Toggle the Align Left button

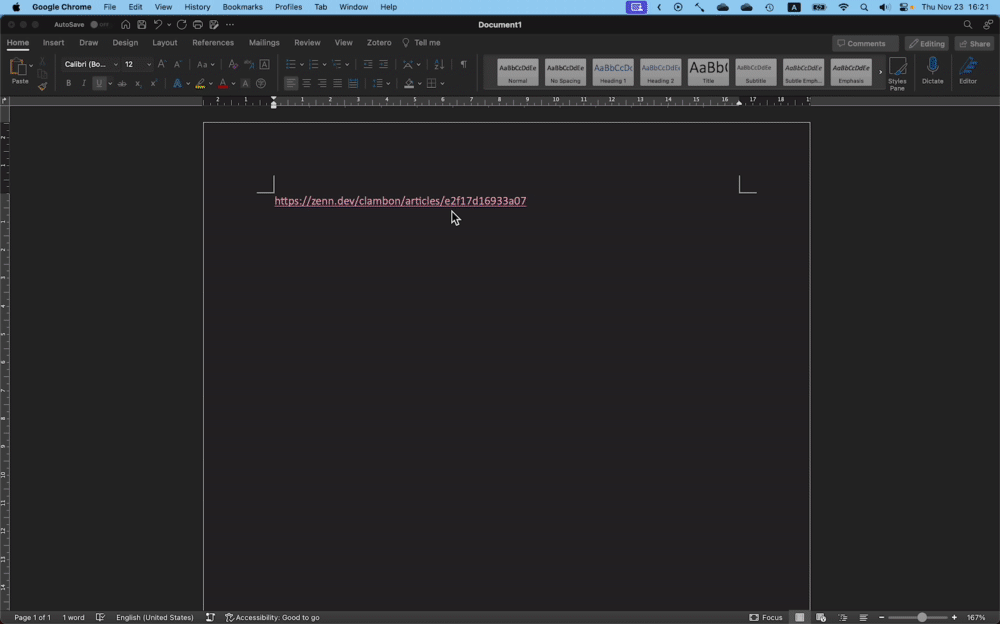[291, 84]
